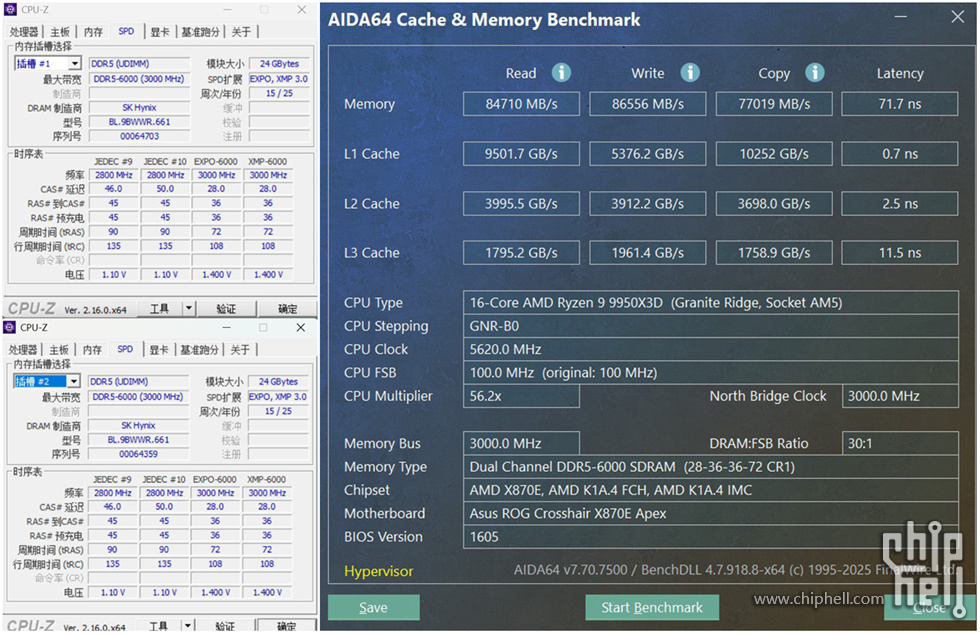Switch to 主板 tab in the 插槽 #1 CPU-Z window
Viewport: 980px width, 634px height.
point(60,32)
